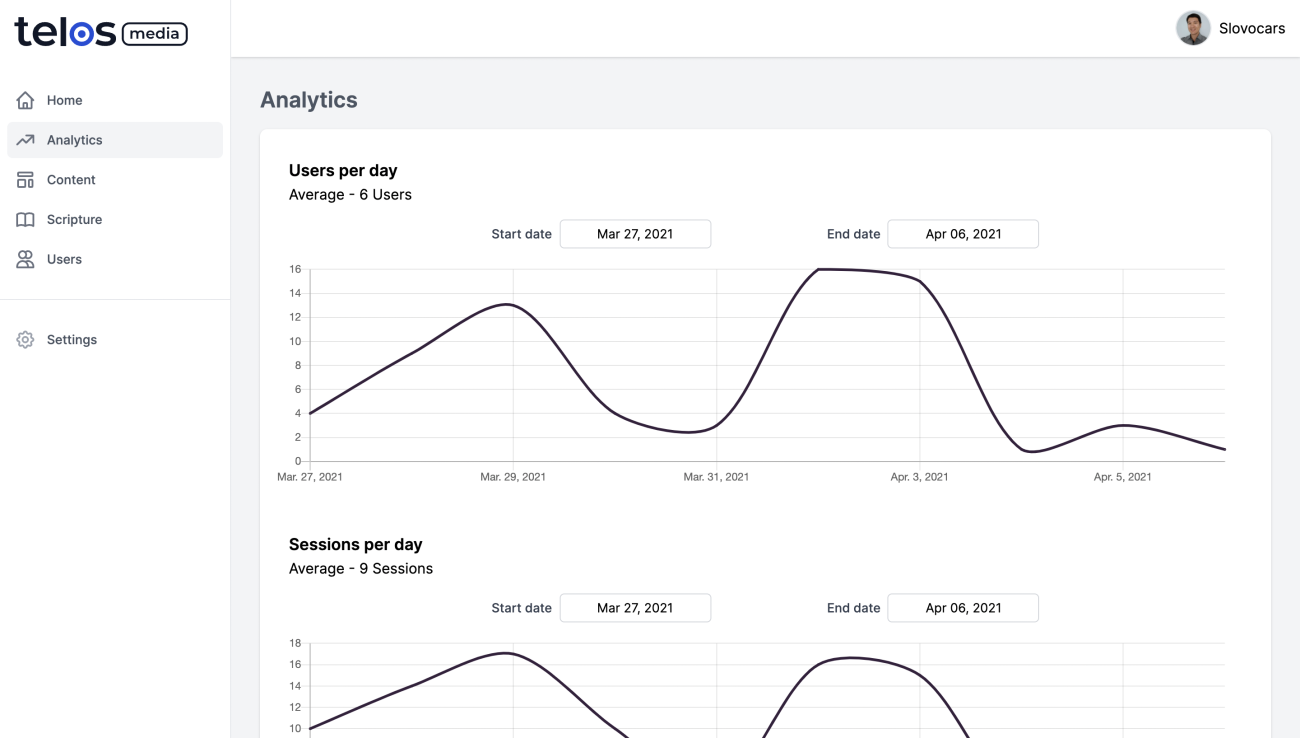Click 'Mar. 31, 2021' users chart label
Screen dimensions: 1300x738
point(716,477)
